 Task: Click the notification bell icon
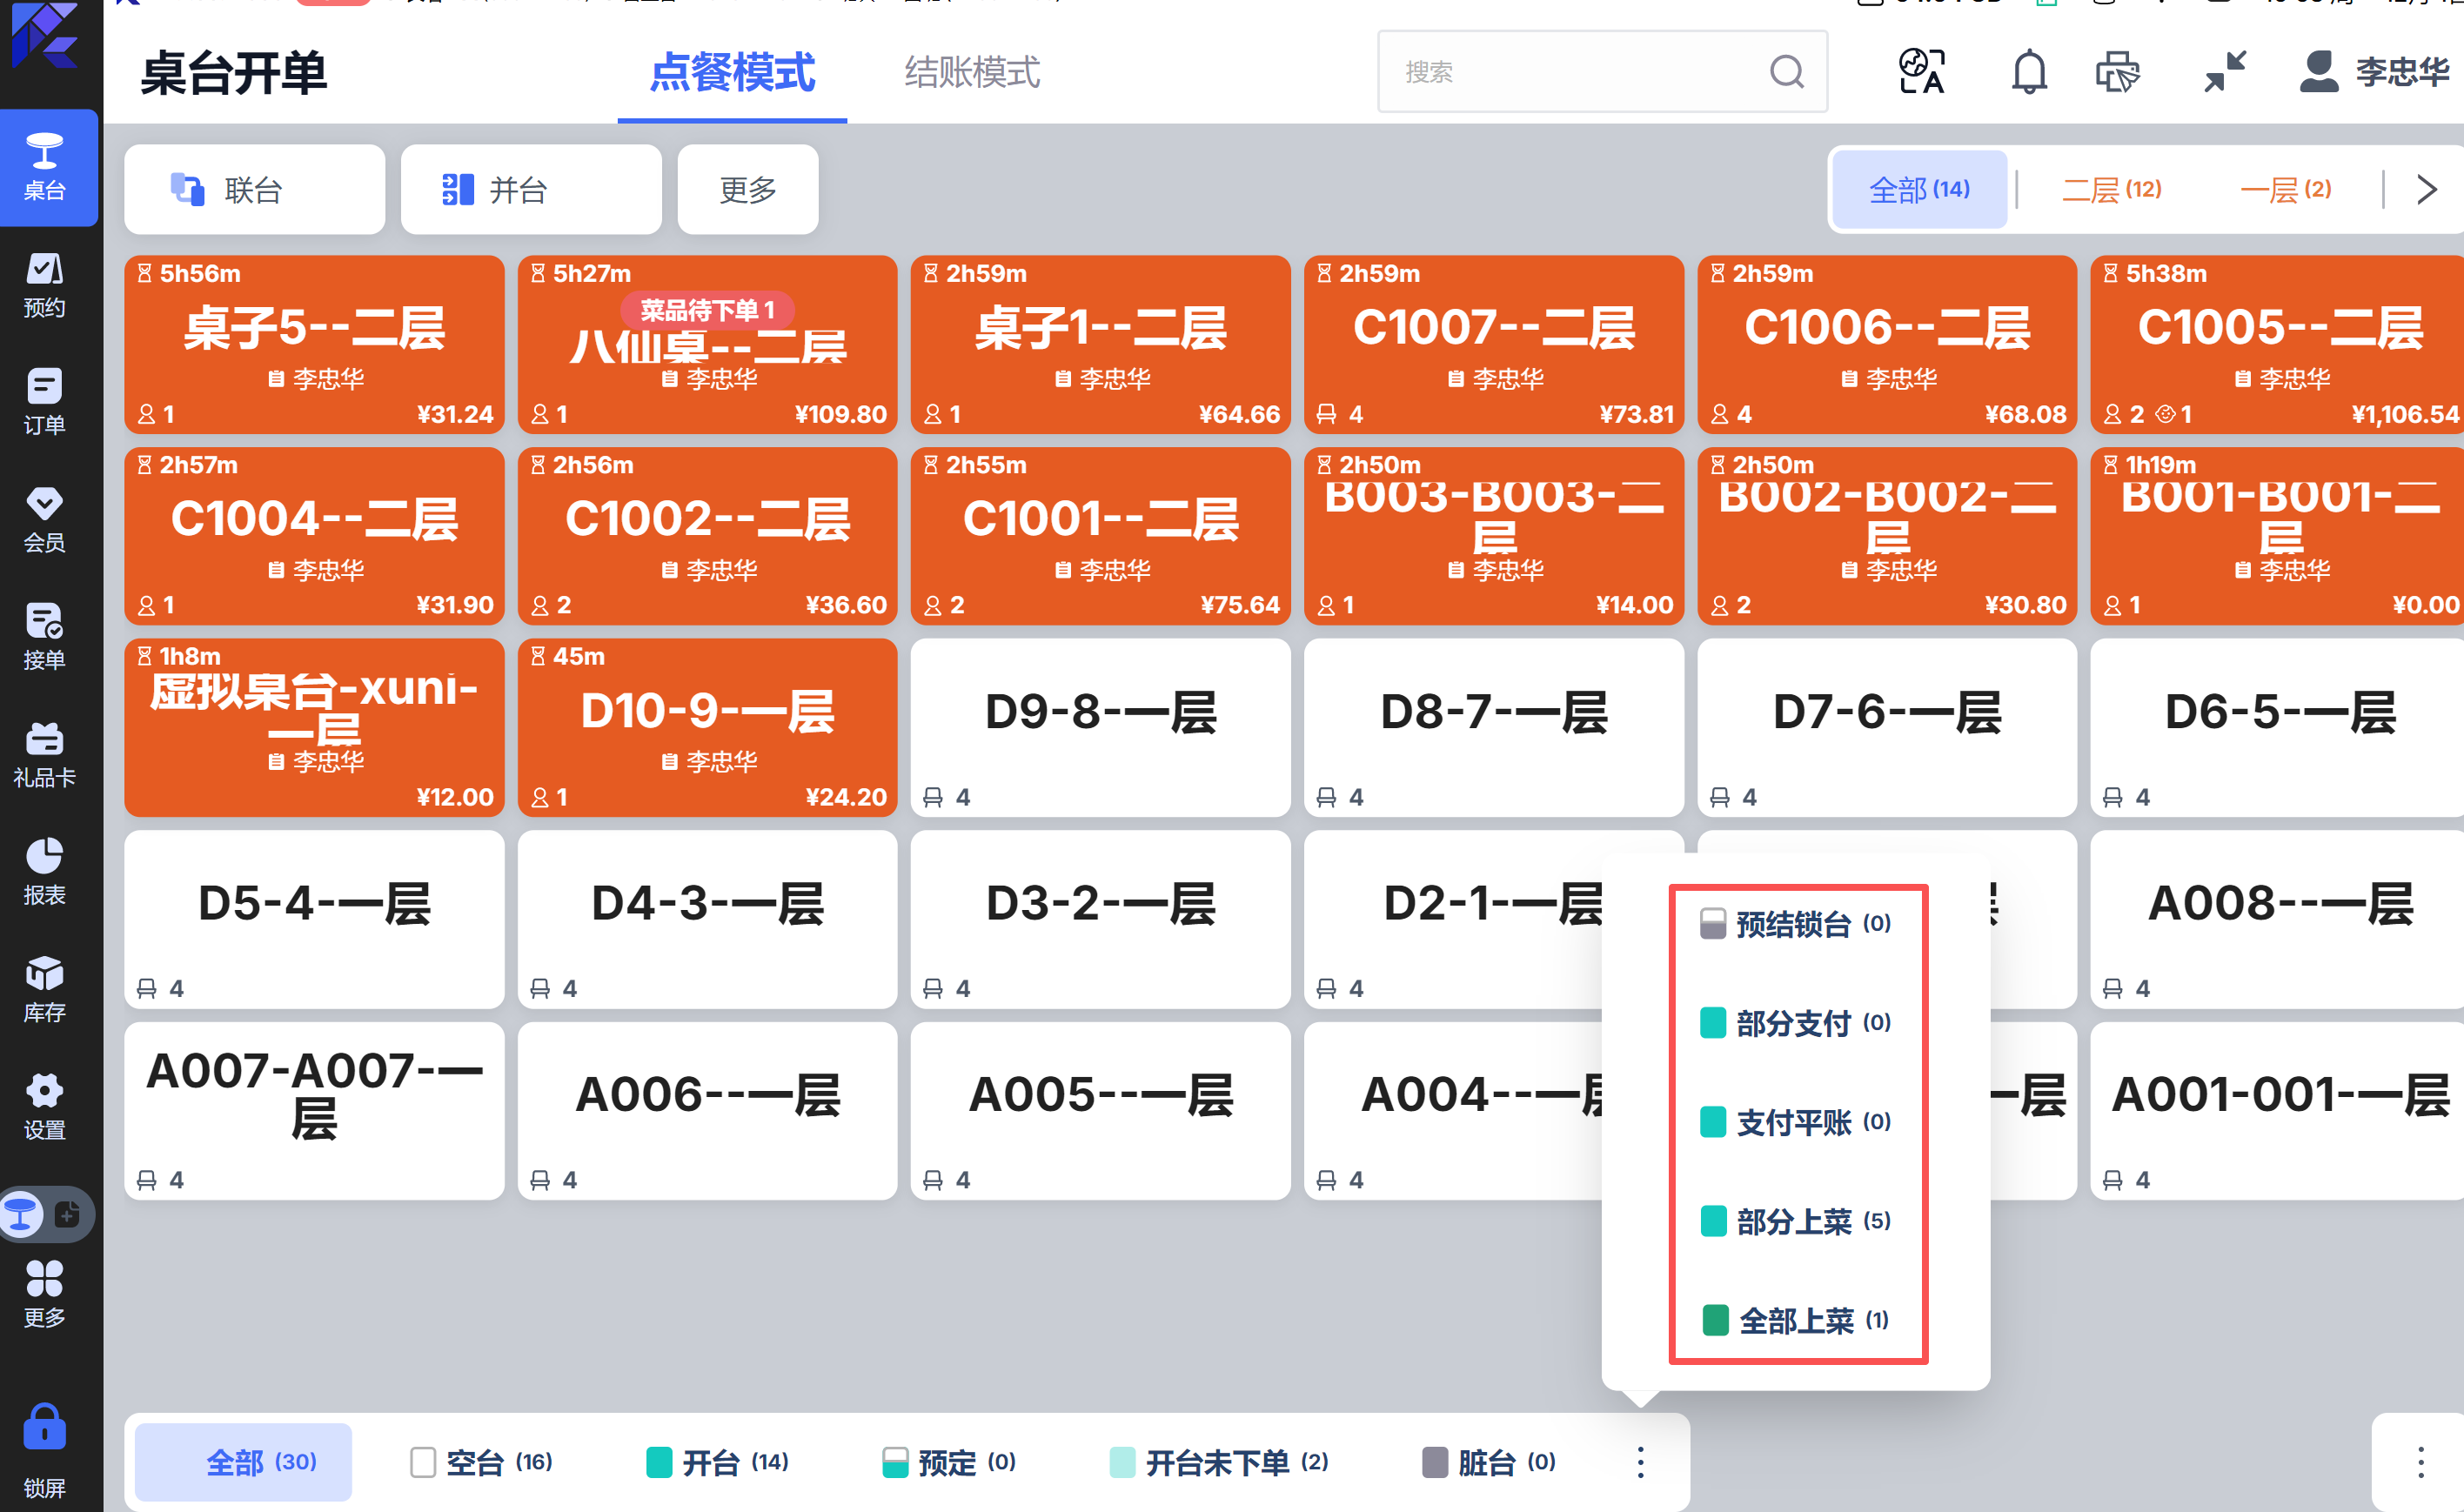(2028, 72)
